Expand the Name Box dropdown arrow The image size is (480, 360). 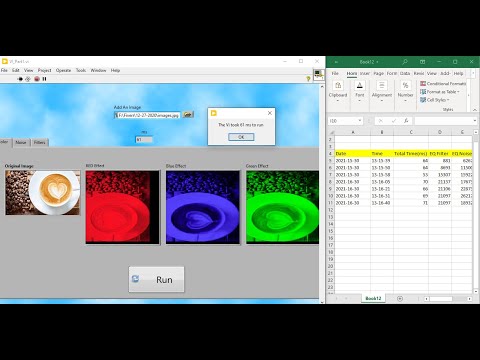click(x=360, y=121)
